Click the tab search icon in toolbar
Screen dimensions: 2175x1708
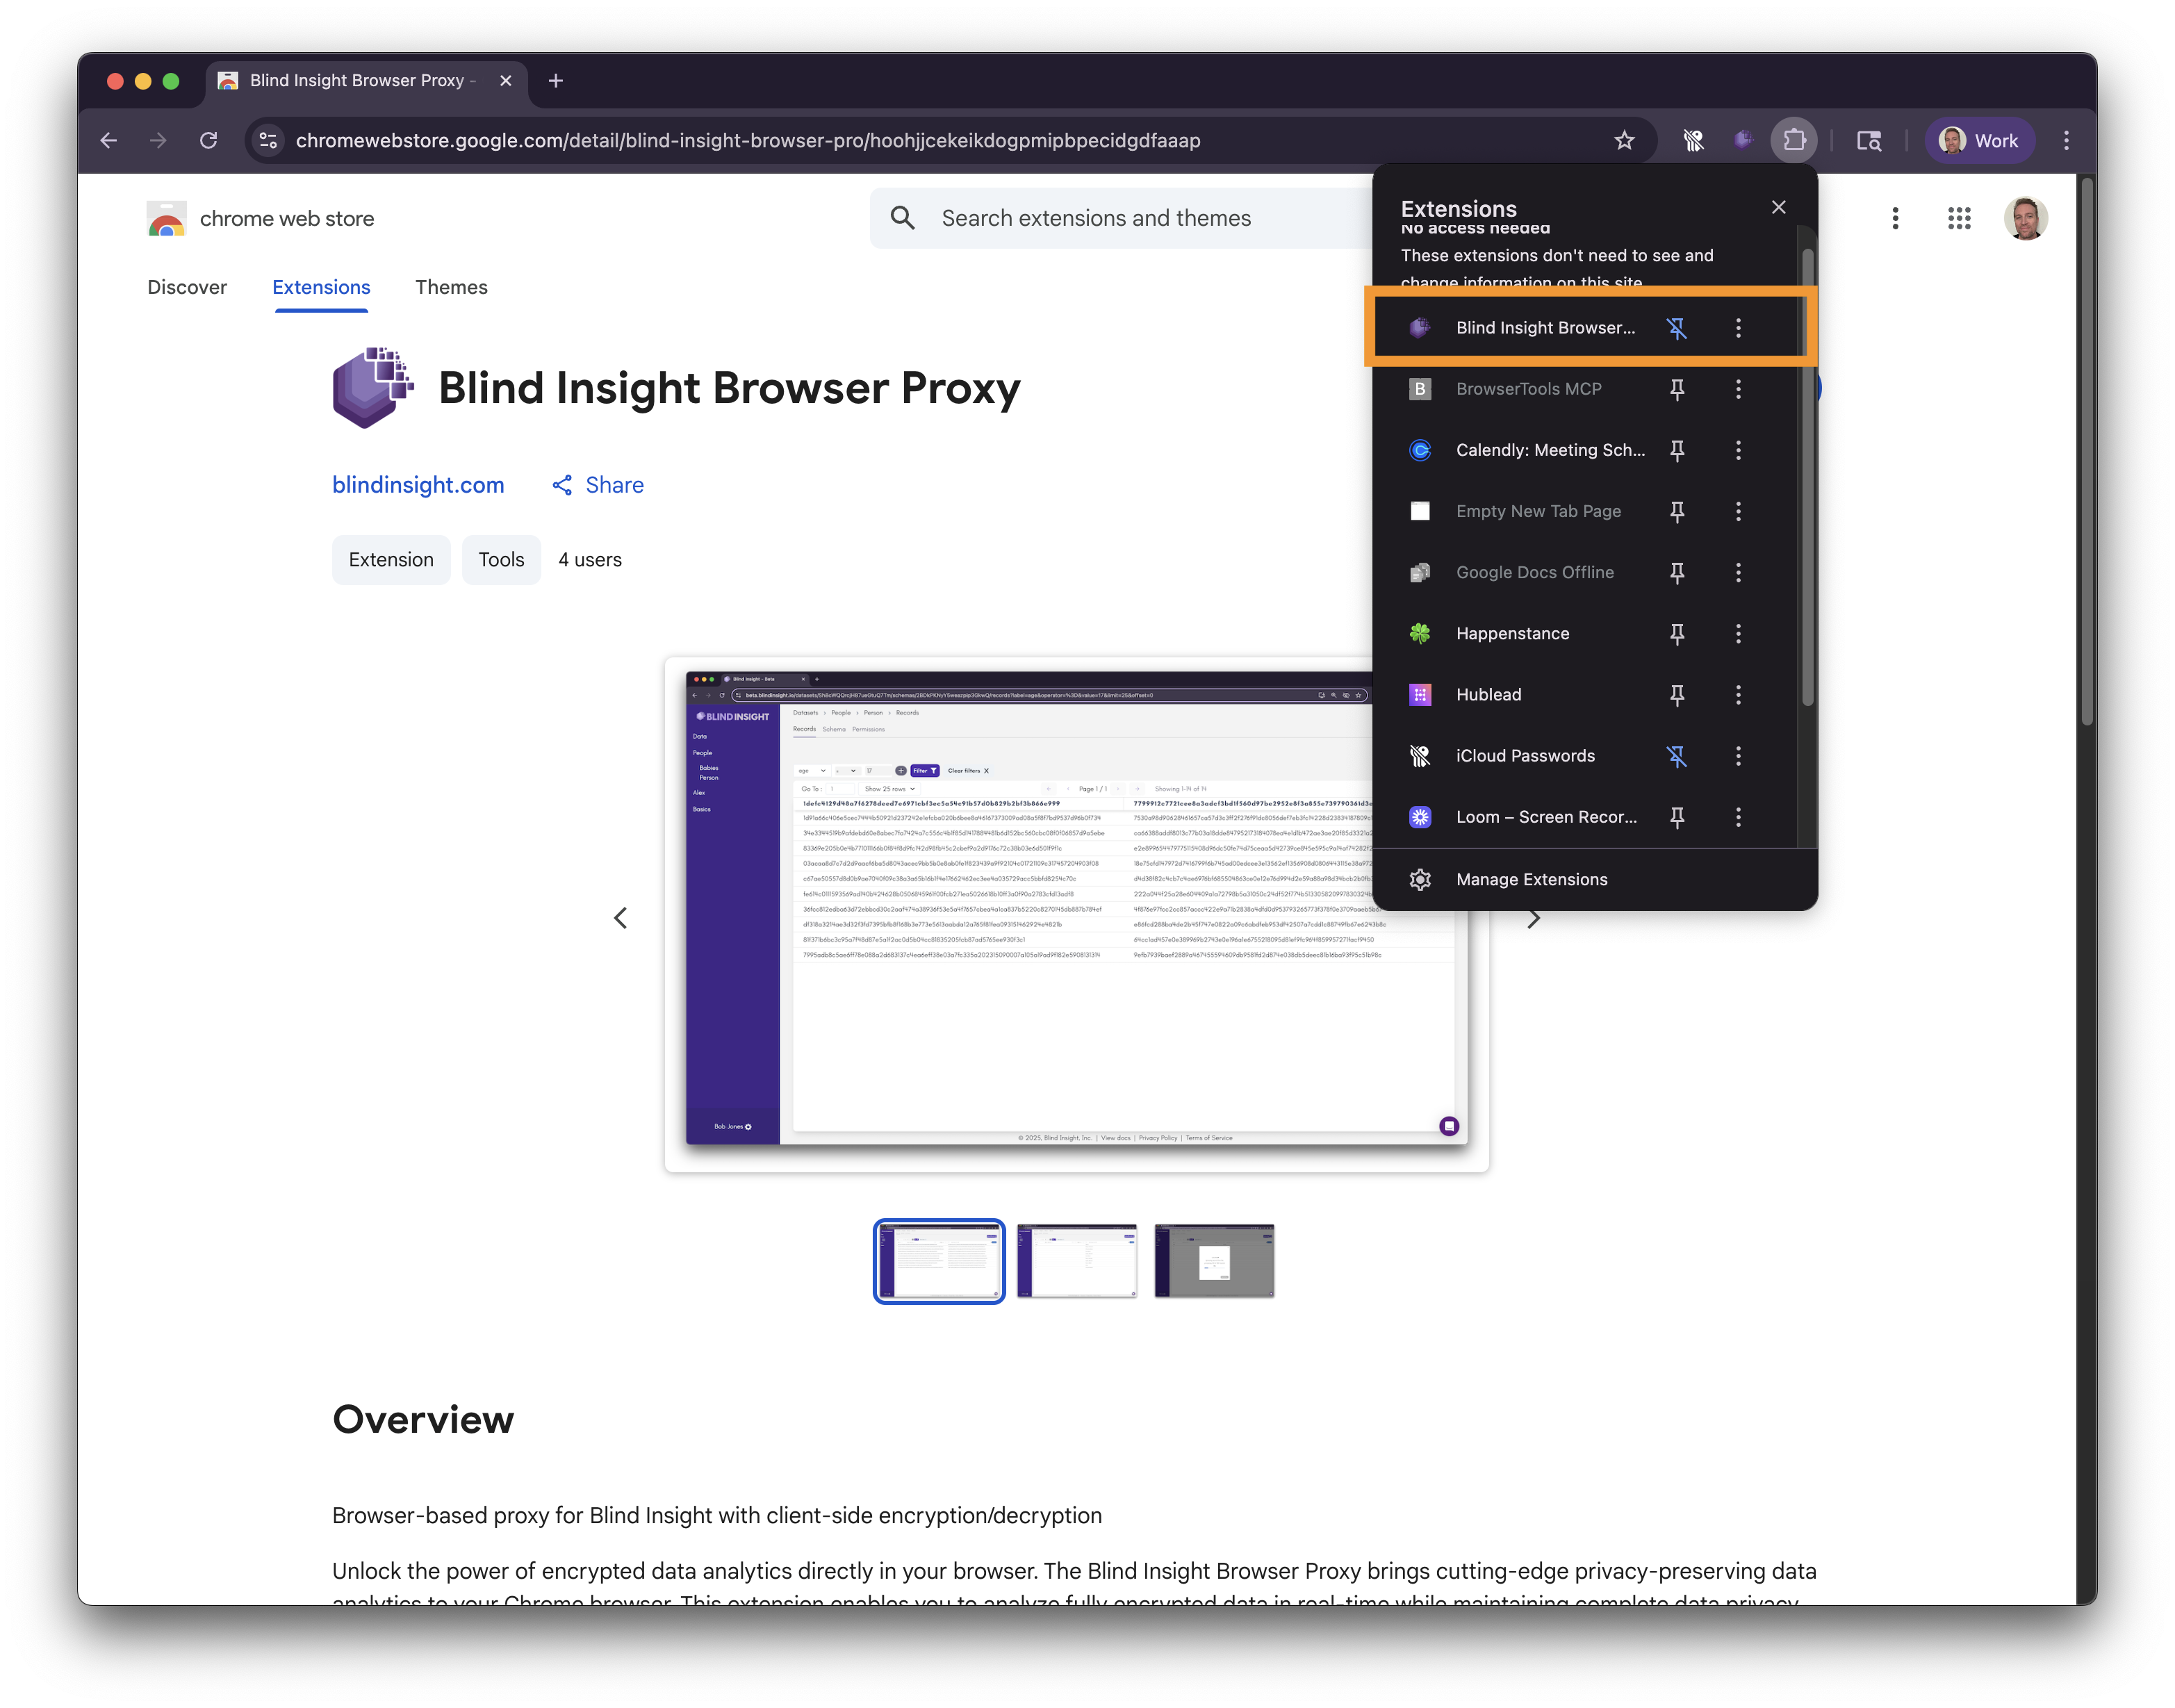click(1868, 141)
